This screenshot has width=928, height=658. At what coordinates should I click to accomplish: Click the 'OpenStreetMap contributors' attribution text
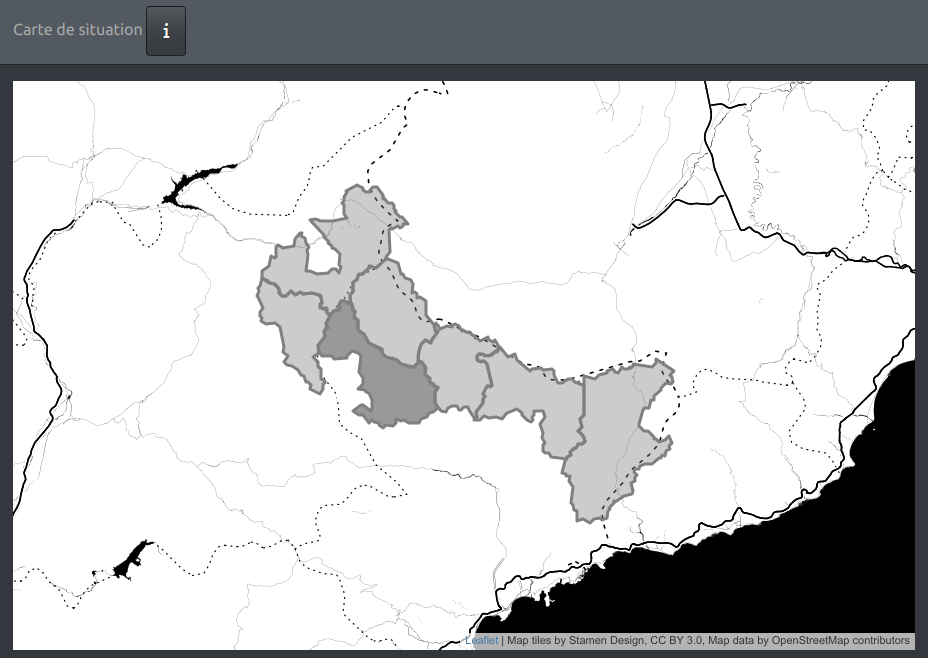(x=840, y=640)
